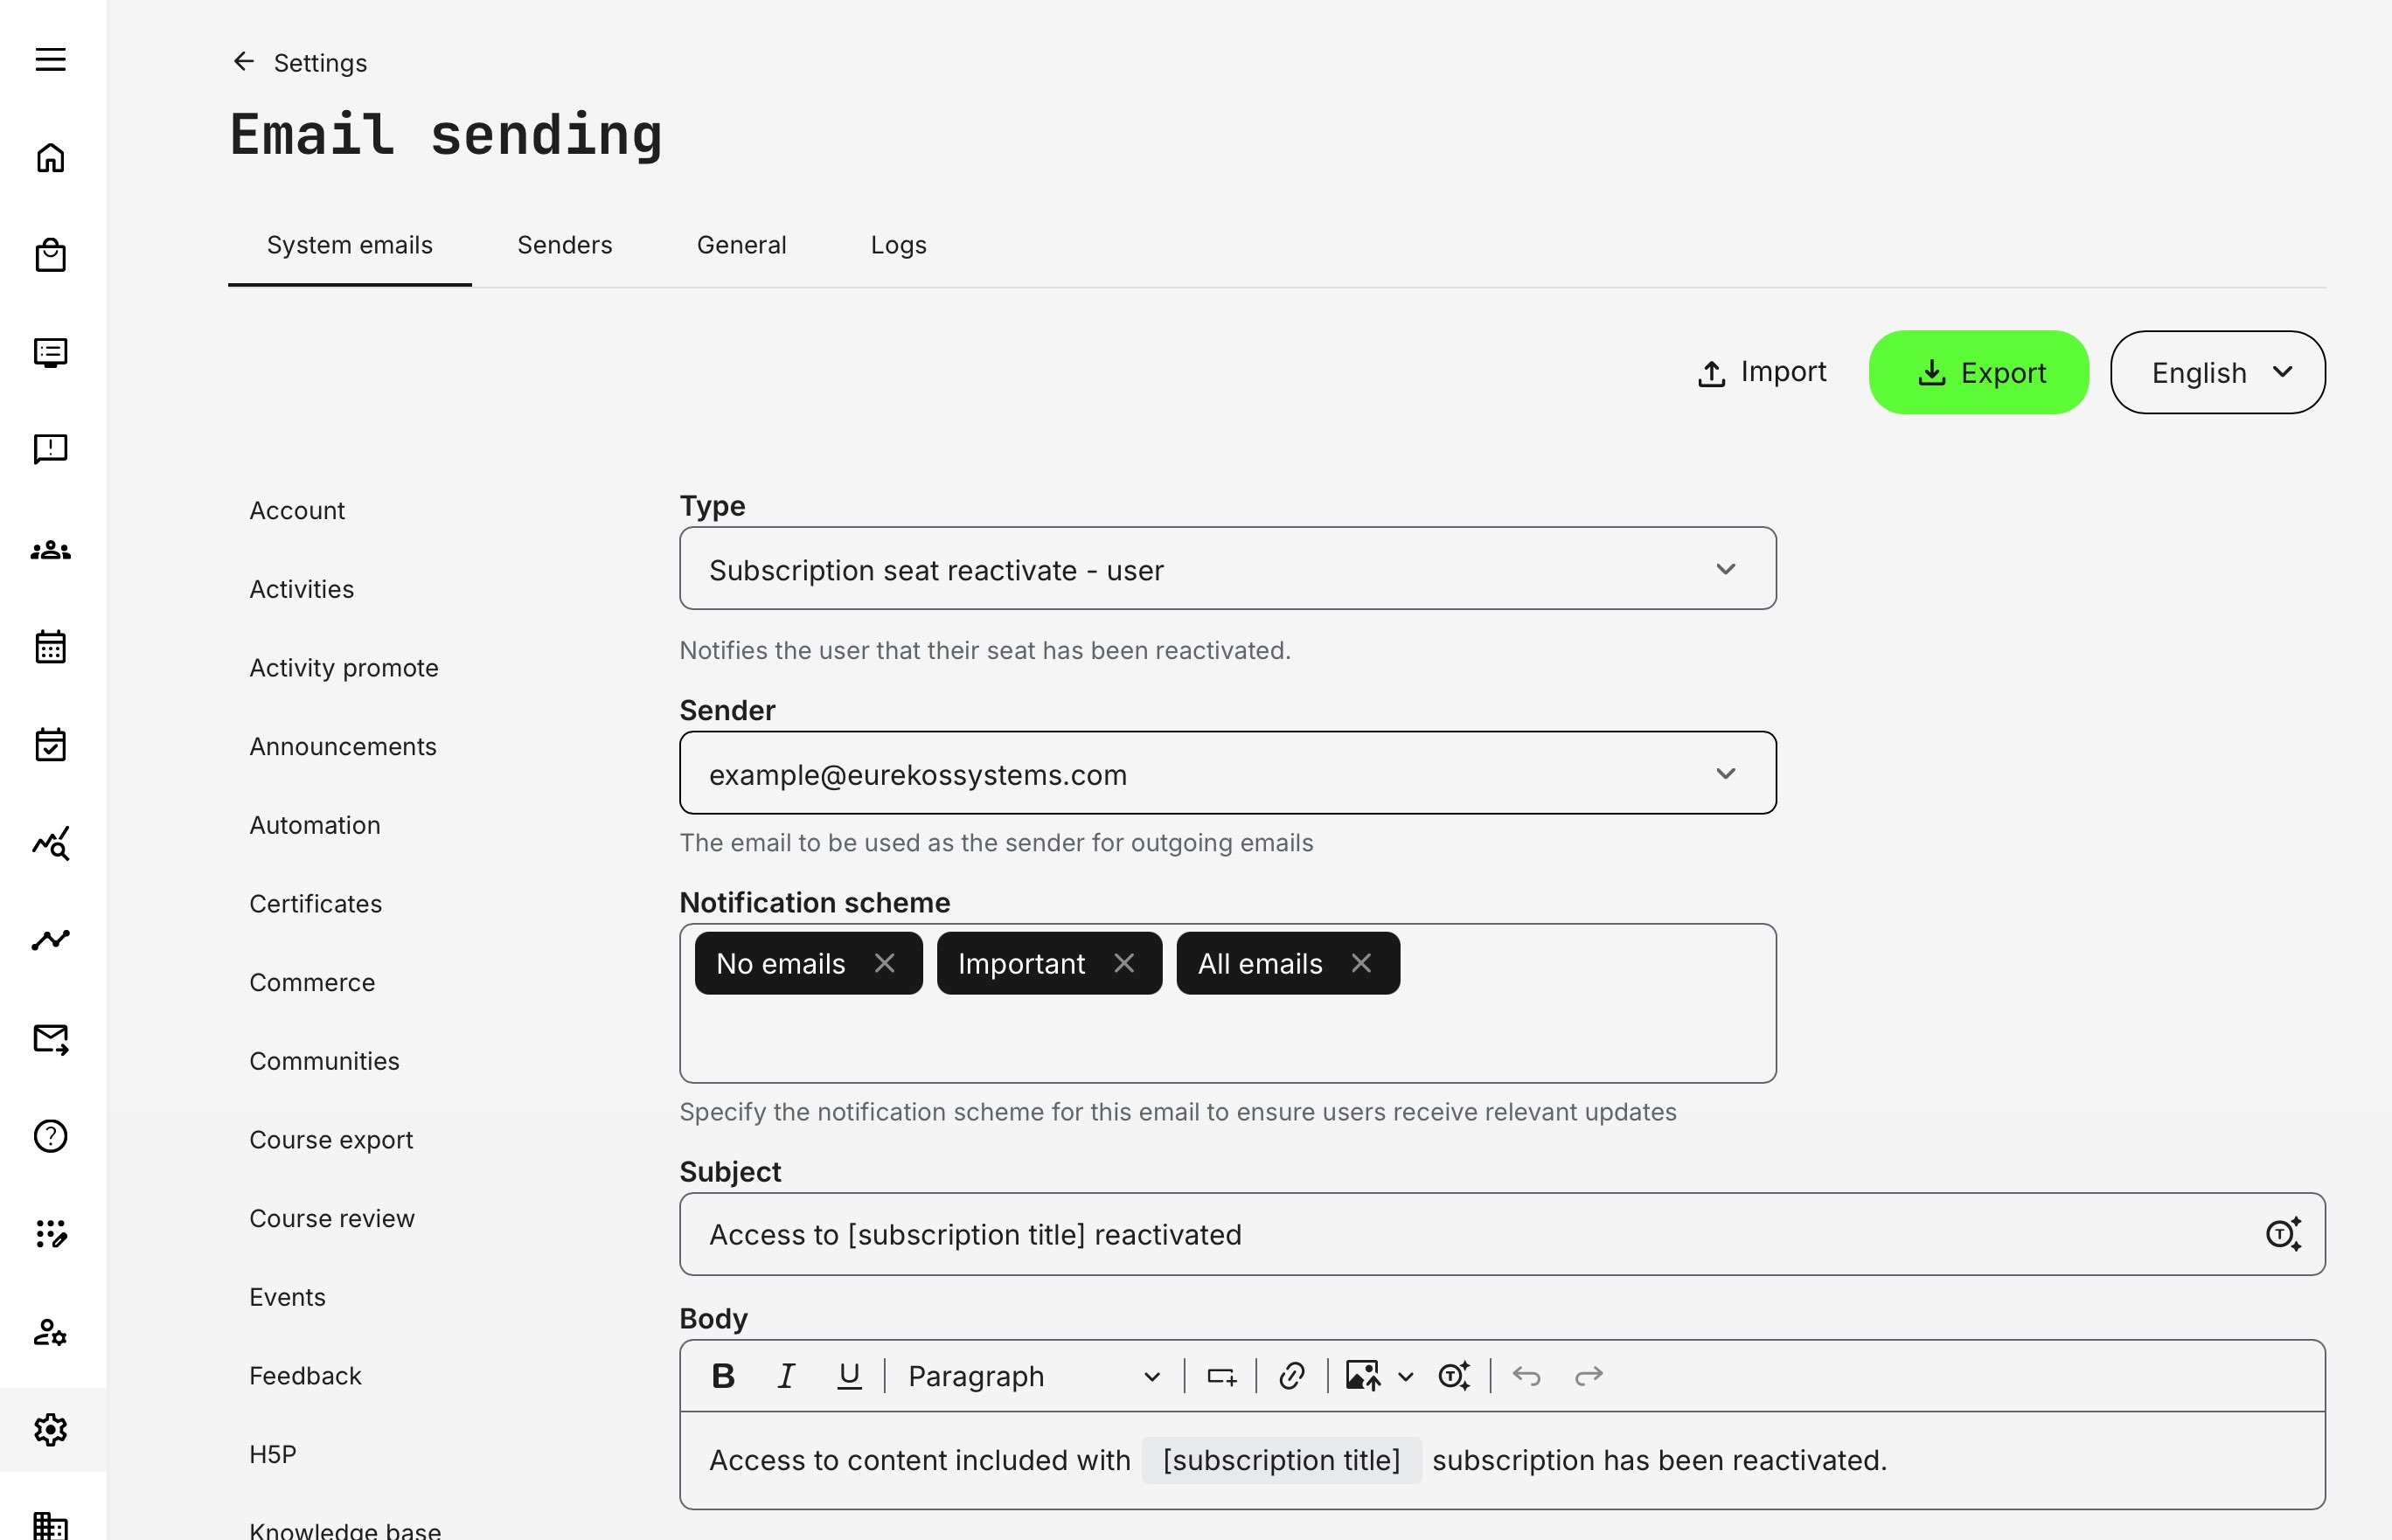
Task: Apply italic formatting in Body editor
Action: coord(786,1376)
